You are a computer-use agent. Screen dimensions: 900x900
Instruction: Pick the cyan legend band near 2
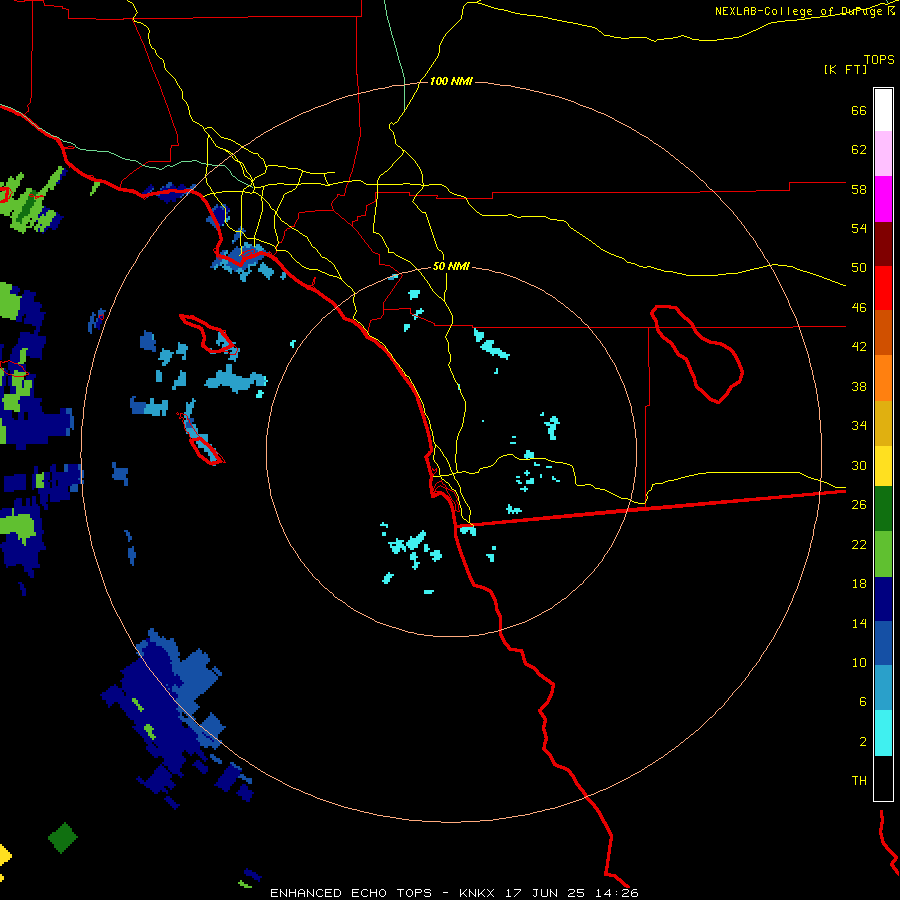(x=883, y=733)
